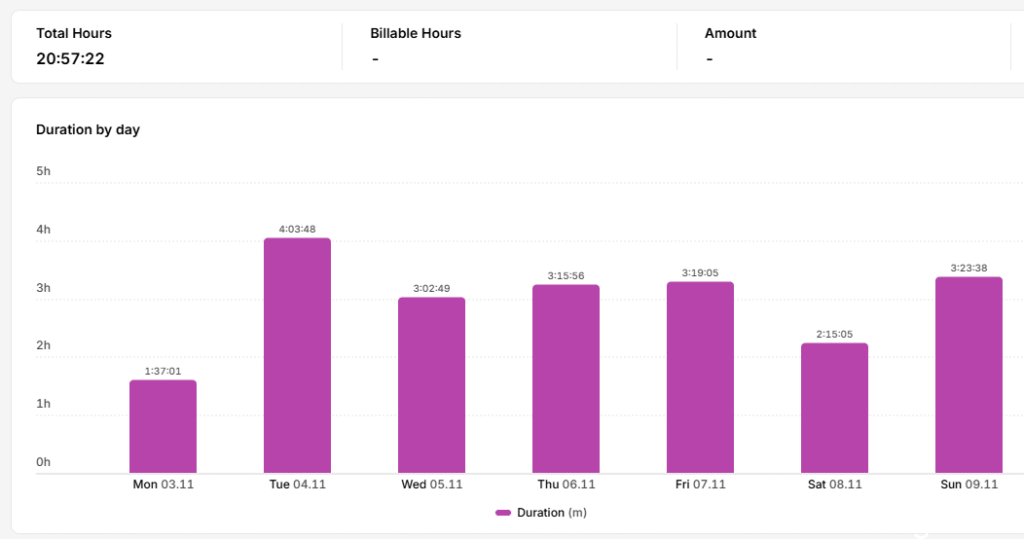Click the 2:15:05 value label
1024x539 pixels.
tap(835, 335)
